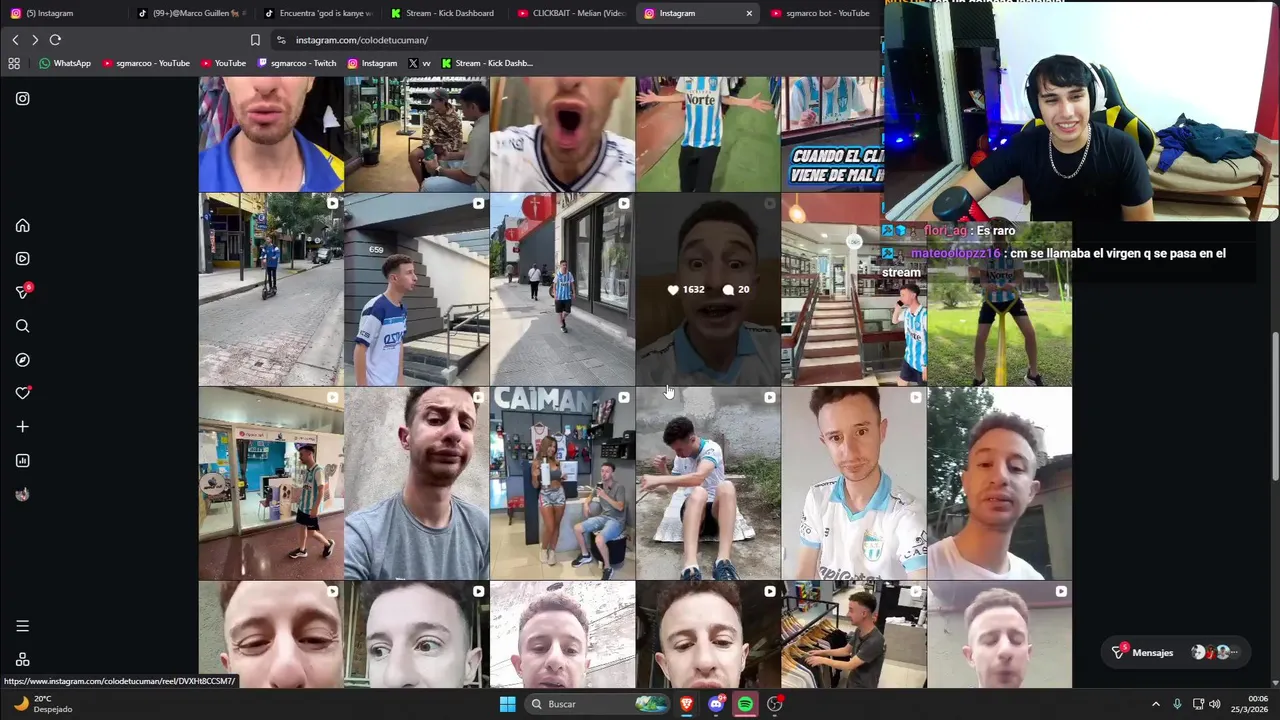Click Create plus icon in sidebar
This screenshot has width=1280, height=720.
[22, 427]
